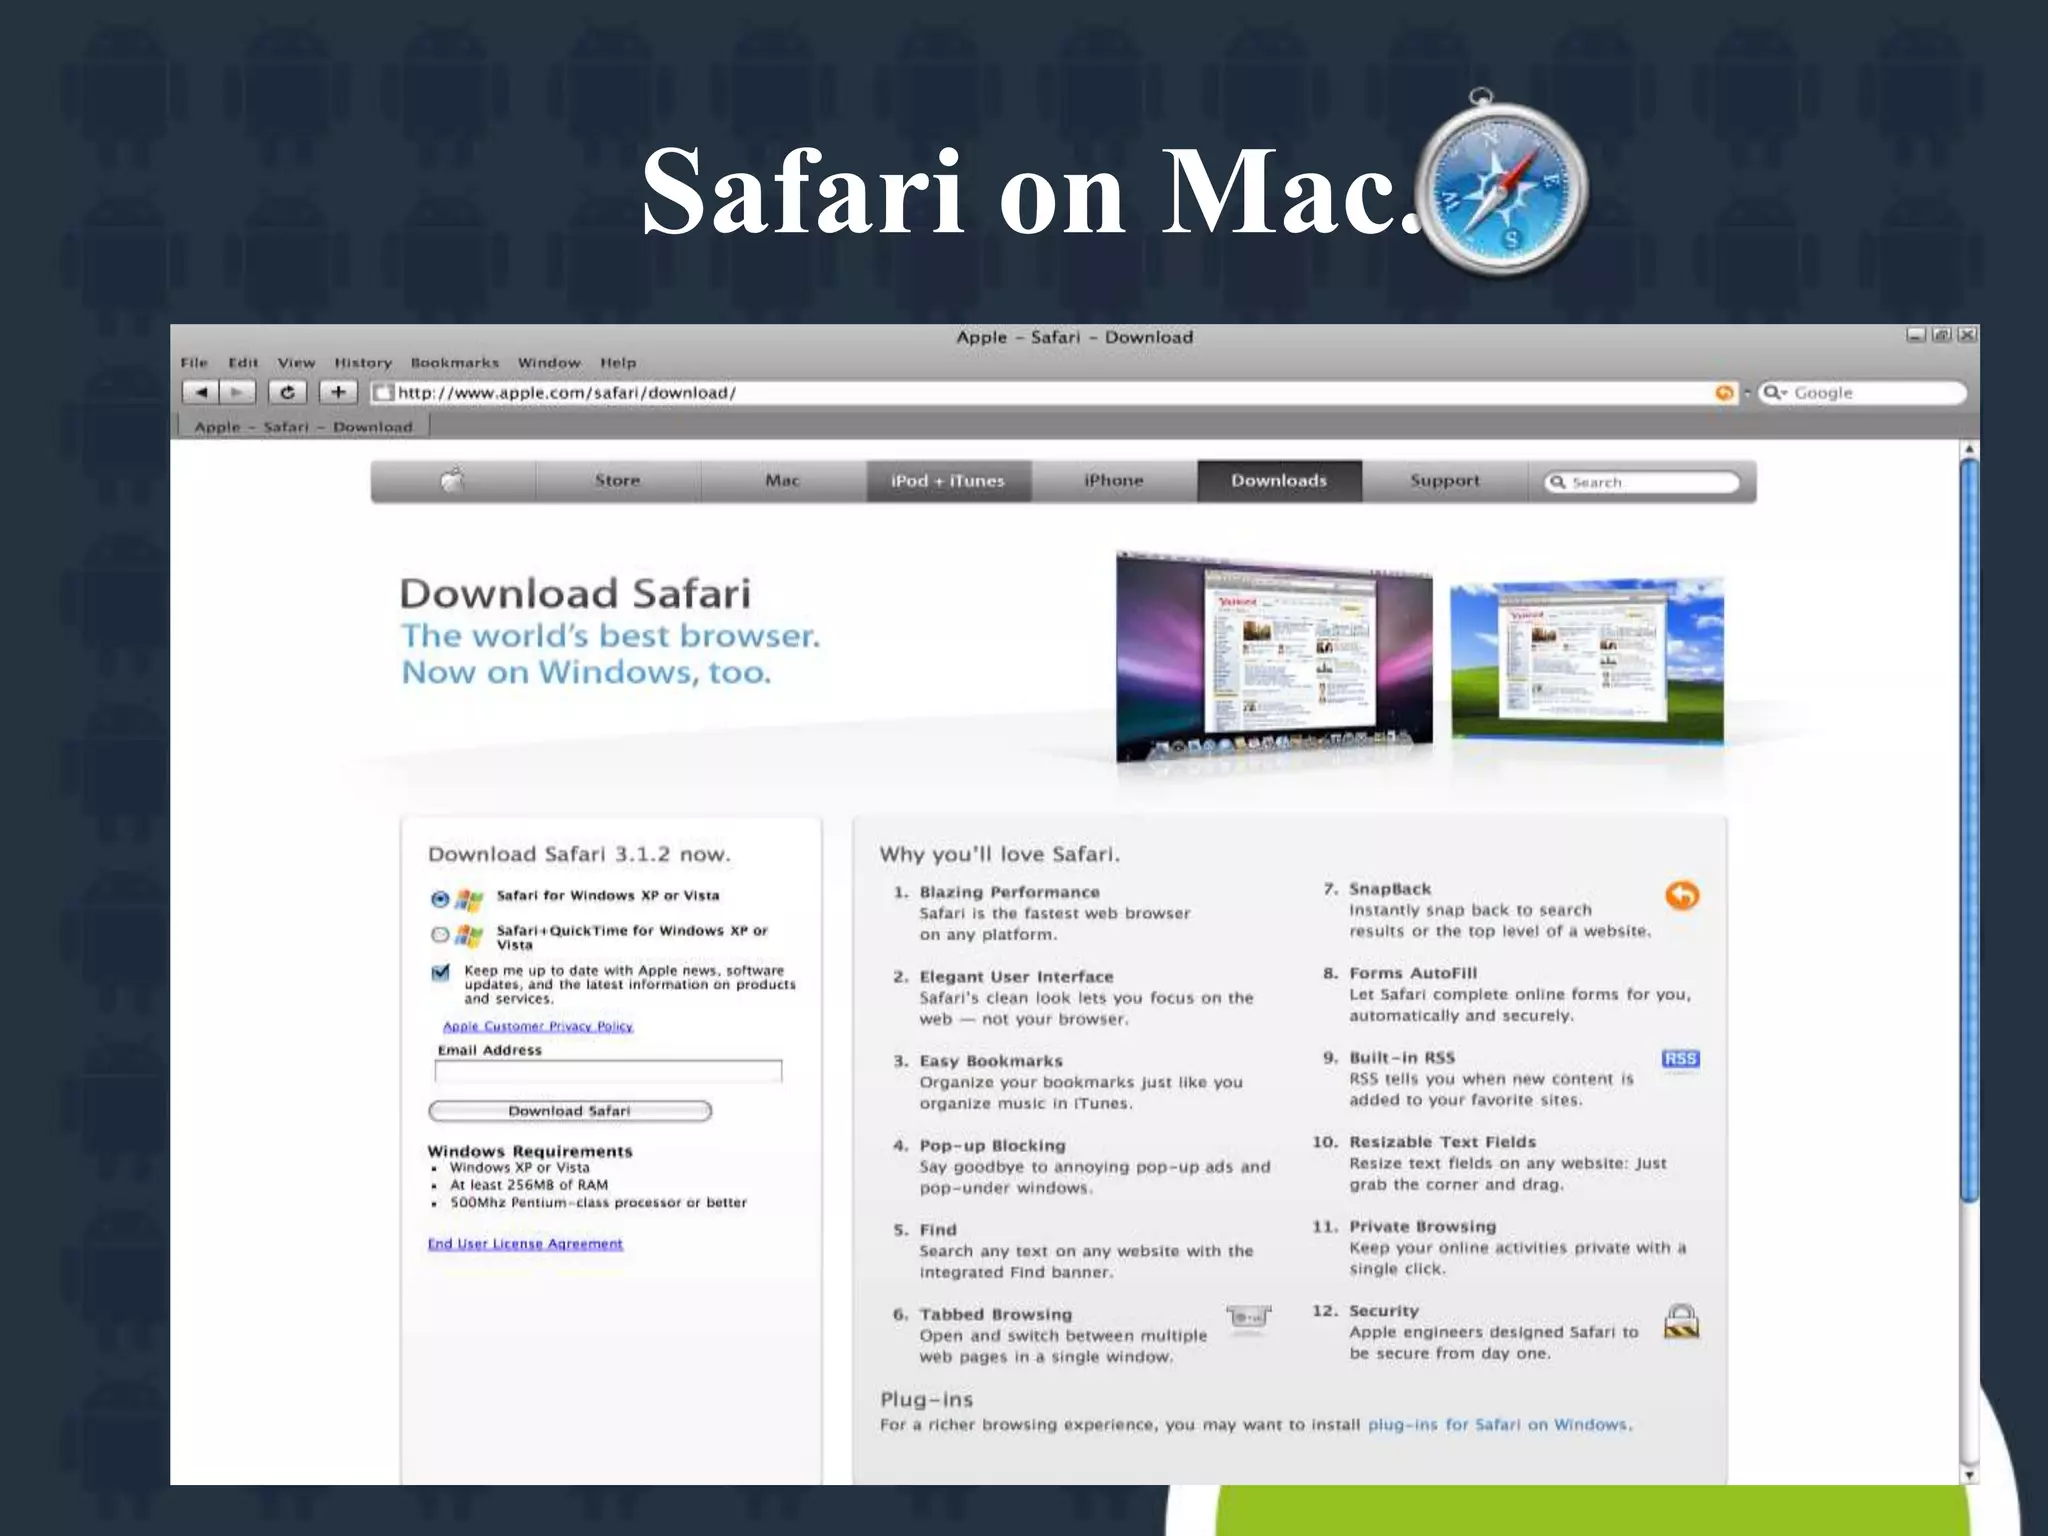The width and height of the screenshot is (2048, 1536).
Task: Go to the iPhone section
Action: [x=1114, y=481]
